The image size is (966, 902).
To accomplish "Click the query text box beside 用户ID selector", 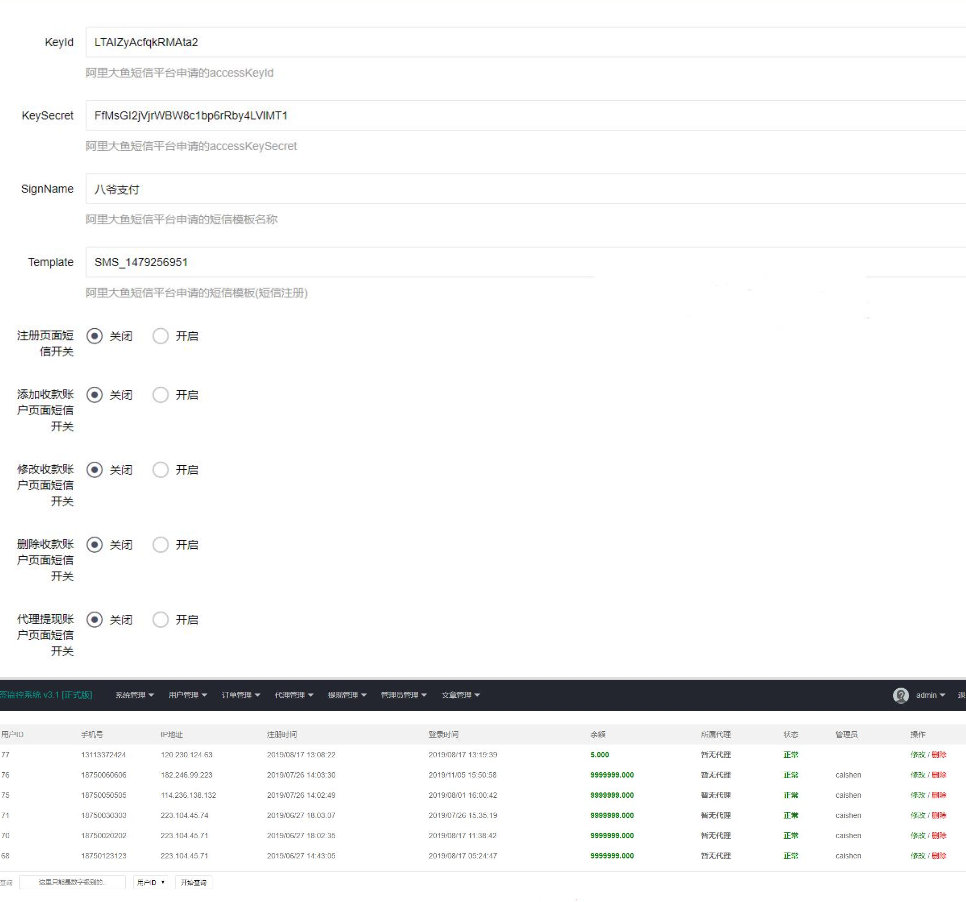I will (73, 882).
